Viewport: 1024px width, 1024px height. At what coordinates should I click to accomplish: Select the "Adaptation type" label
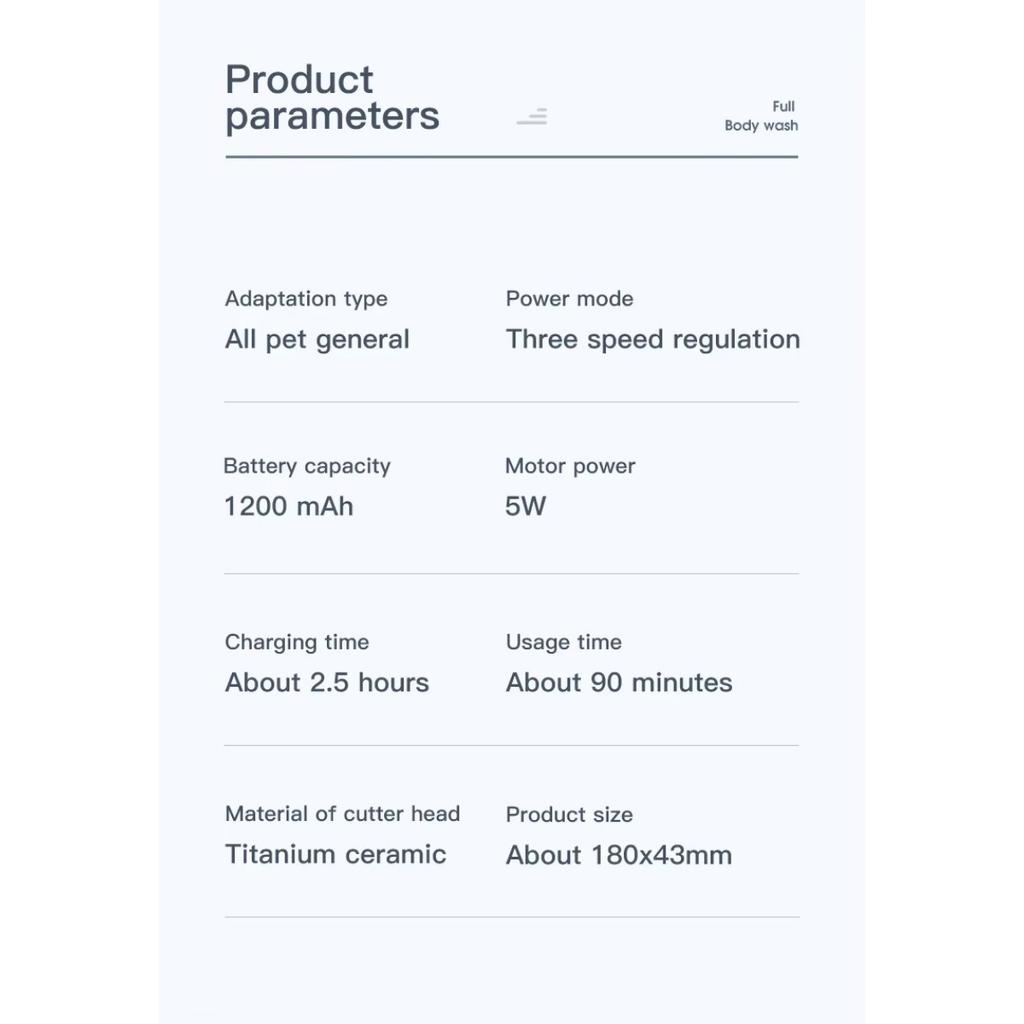pyautogui.click(x=306, y=299)
